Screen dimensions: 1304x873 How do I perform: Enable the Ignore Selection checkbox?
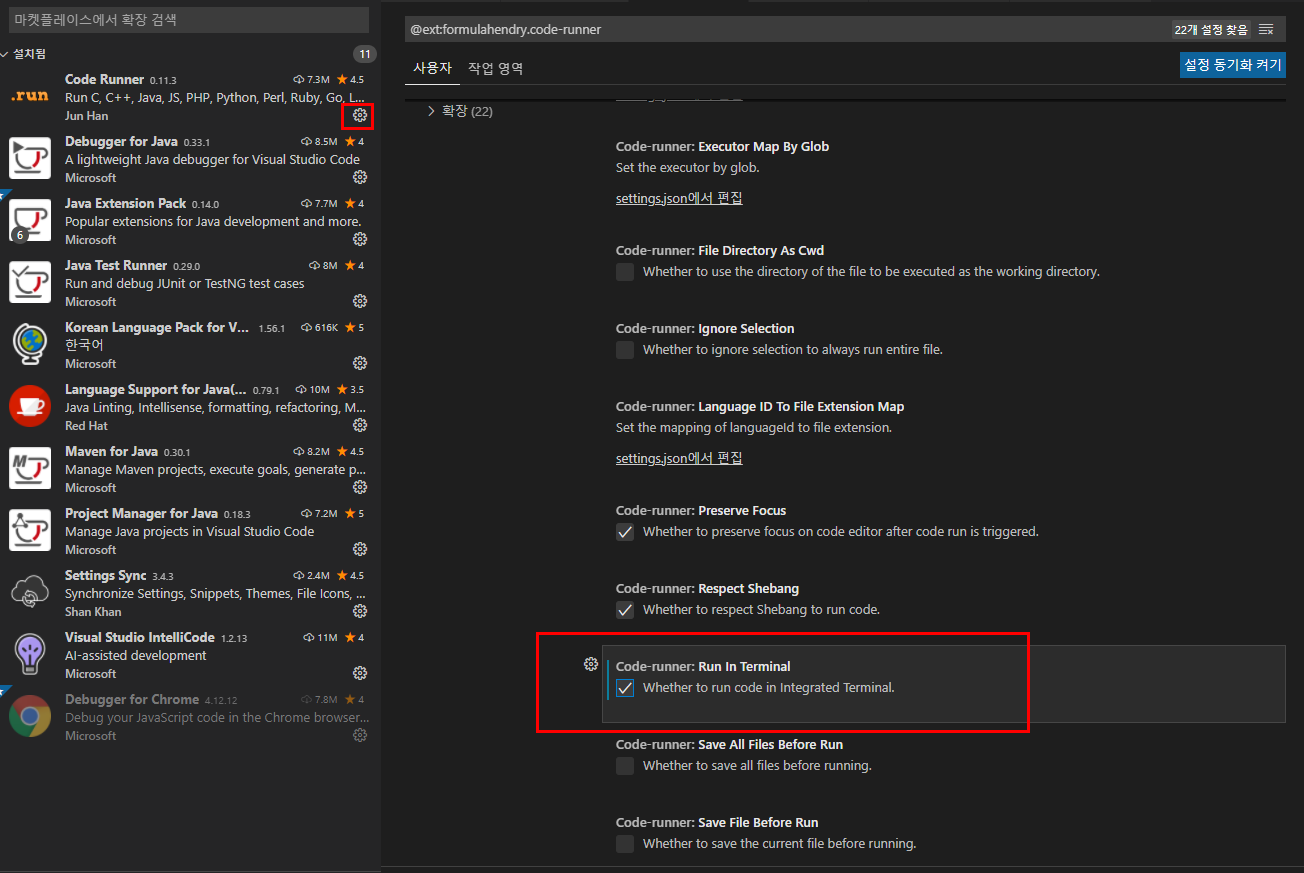point(625,350)
